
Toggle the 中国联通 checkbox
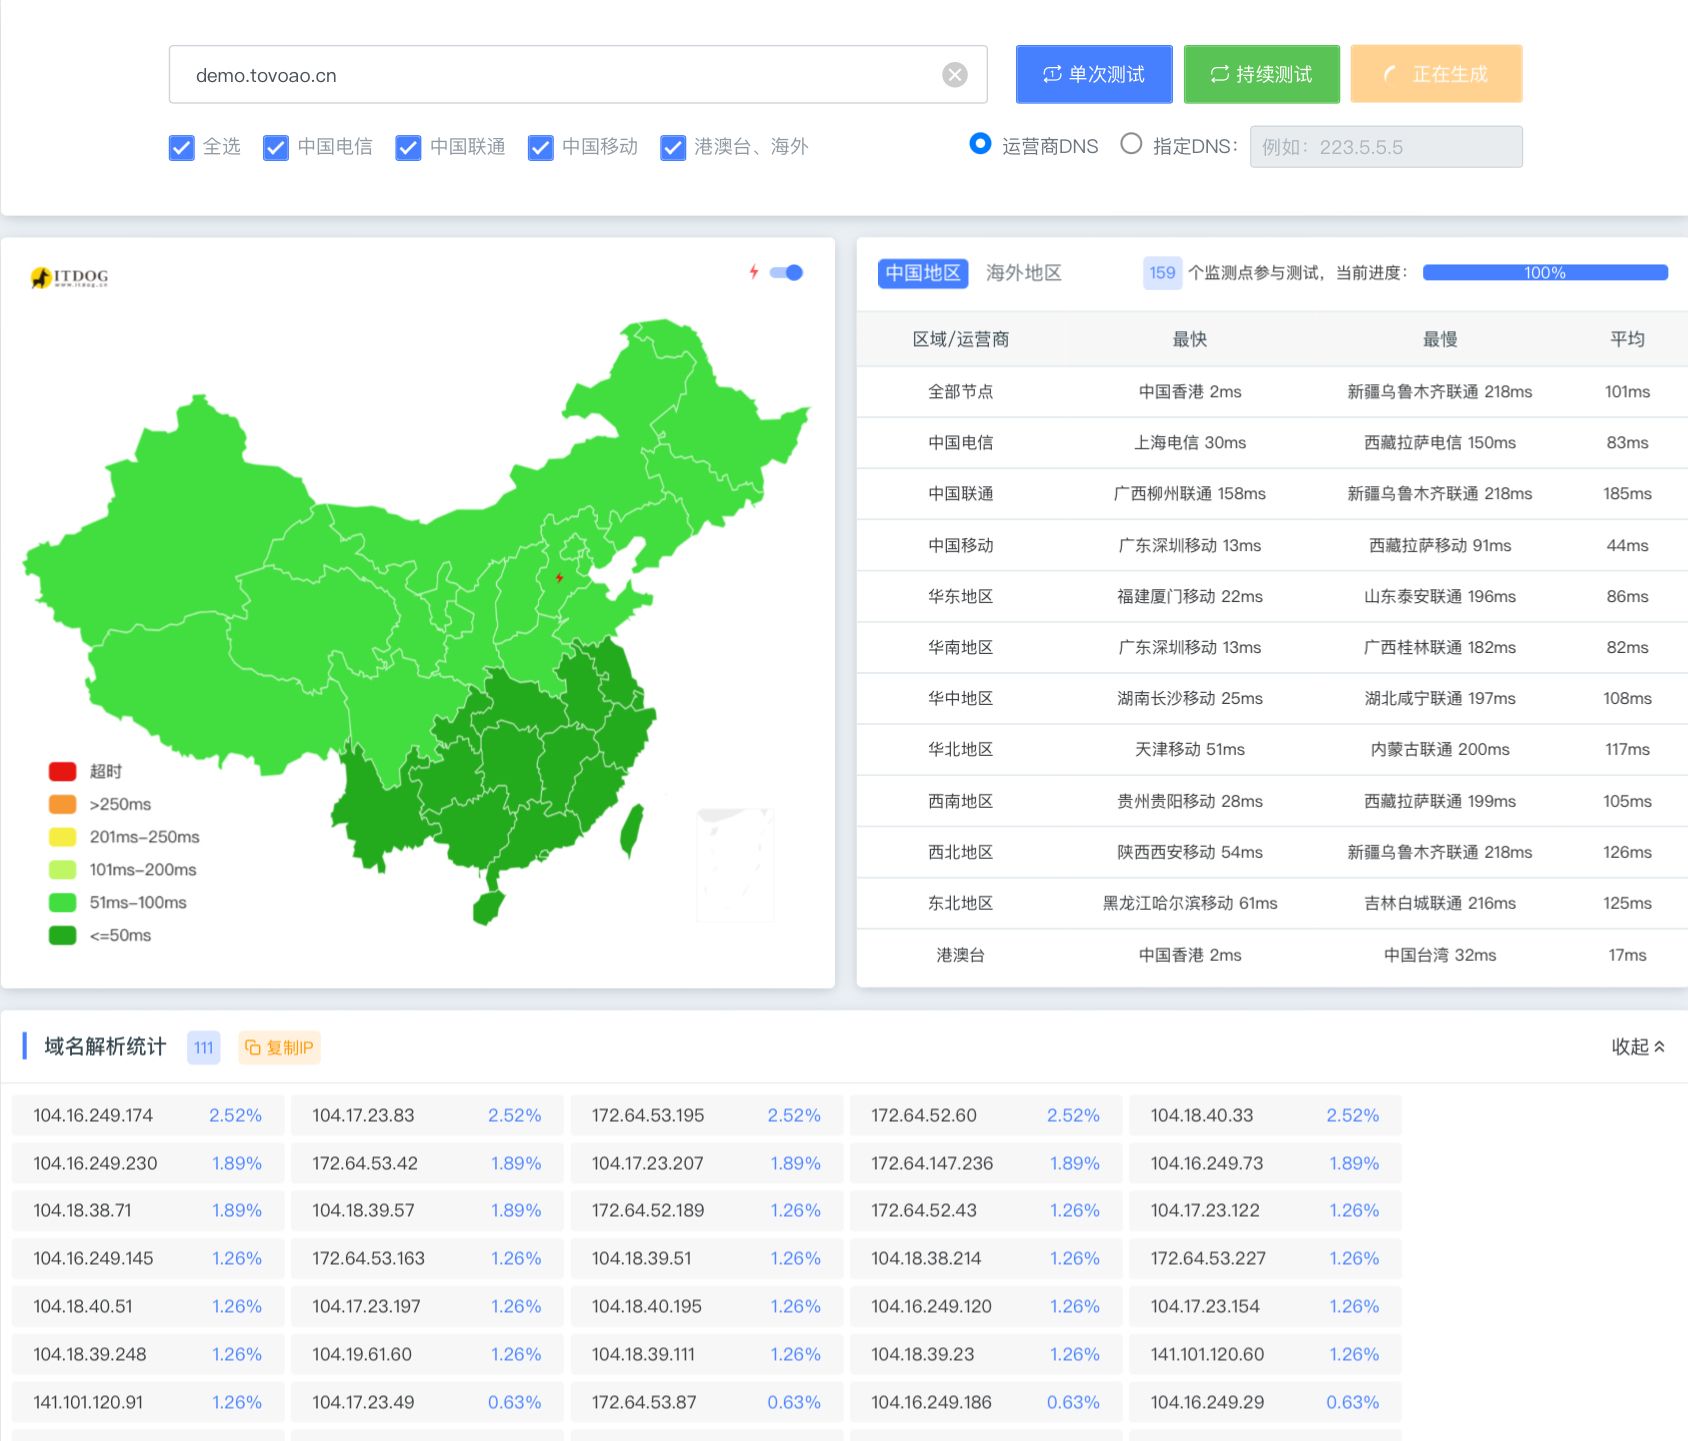[x=408, y=148]
